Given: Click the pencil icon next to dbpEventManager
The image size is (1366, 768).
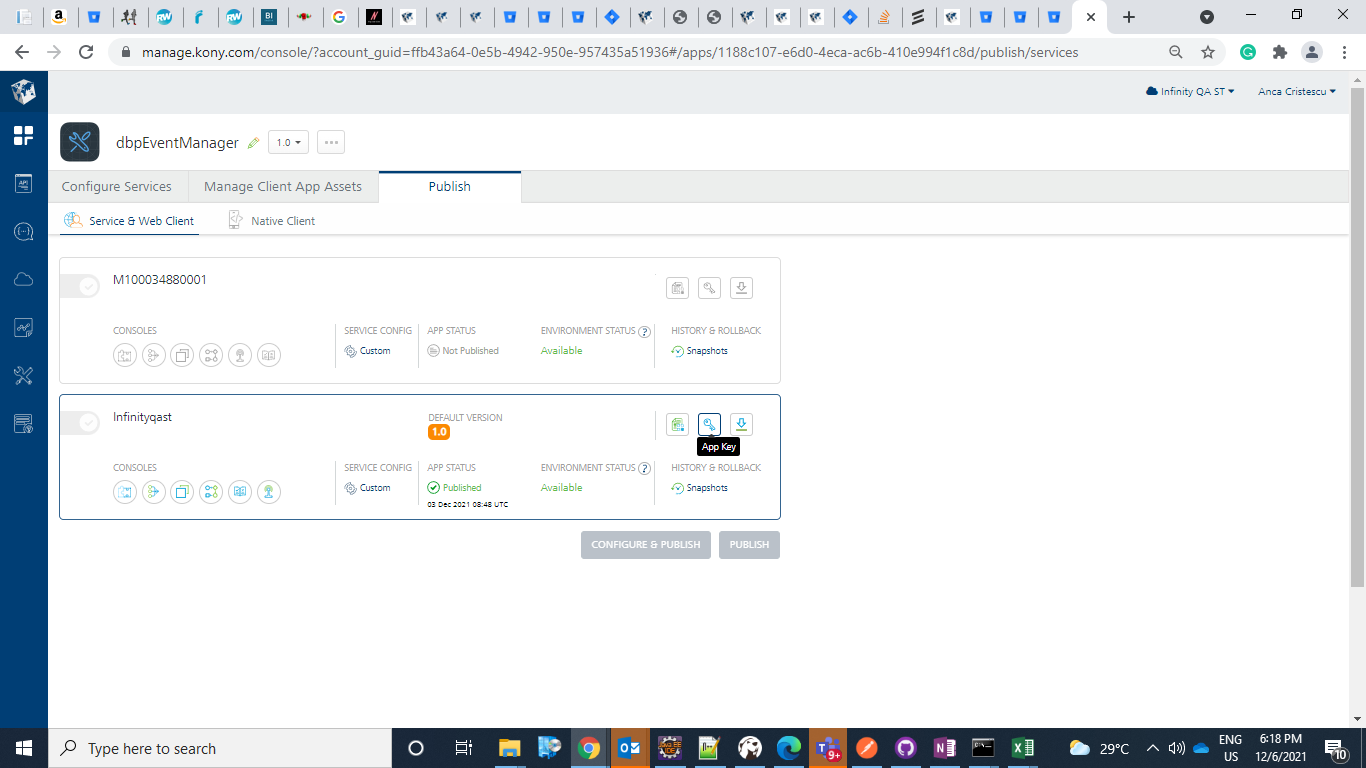Looking at the screenshot, I should (253, 143).
